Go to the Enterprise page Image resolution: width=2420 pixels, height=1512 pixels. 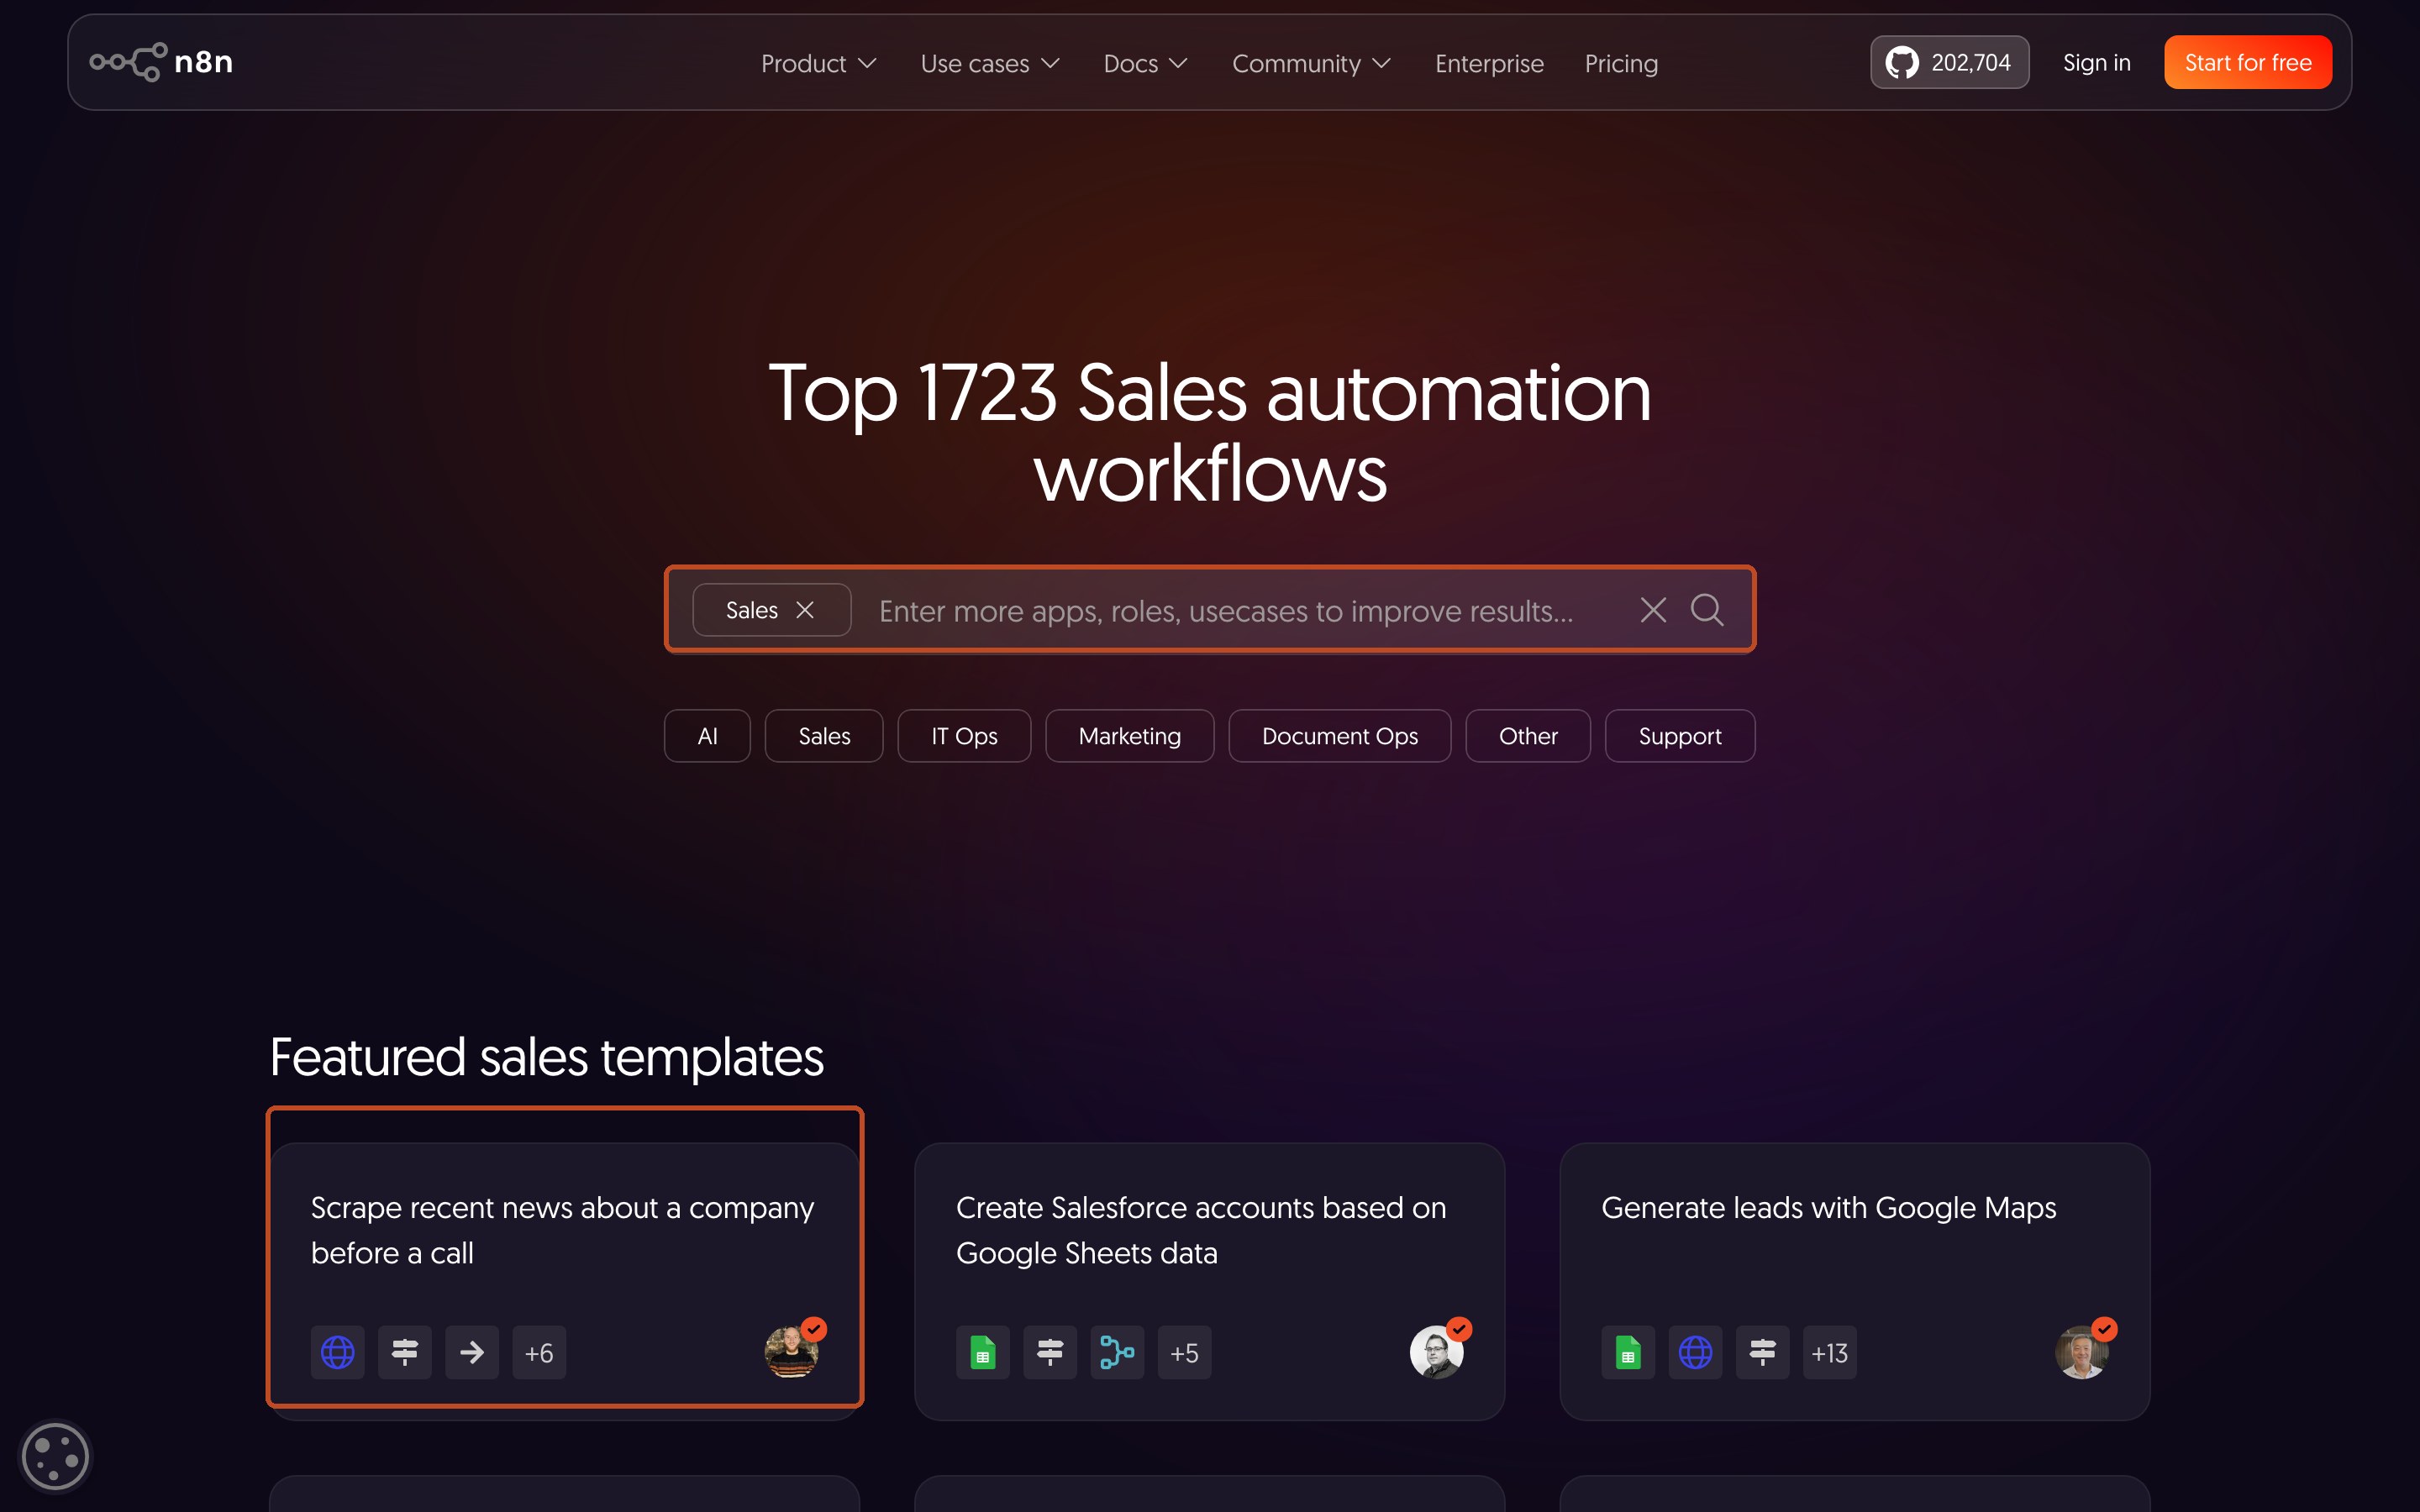pyautogui.click(x=1489, y=63)
